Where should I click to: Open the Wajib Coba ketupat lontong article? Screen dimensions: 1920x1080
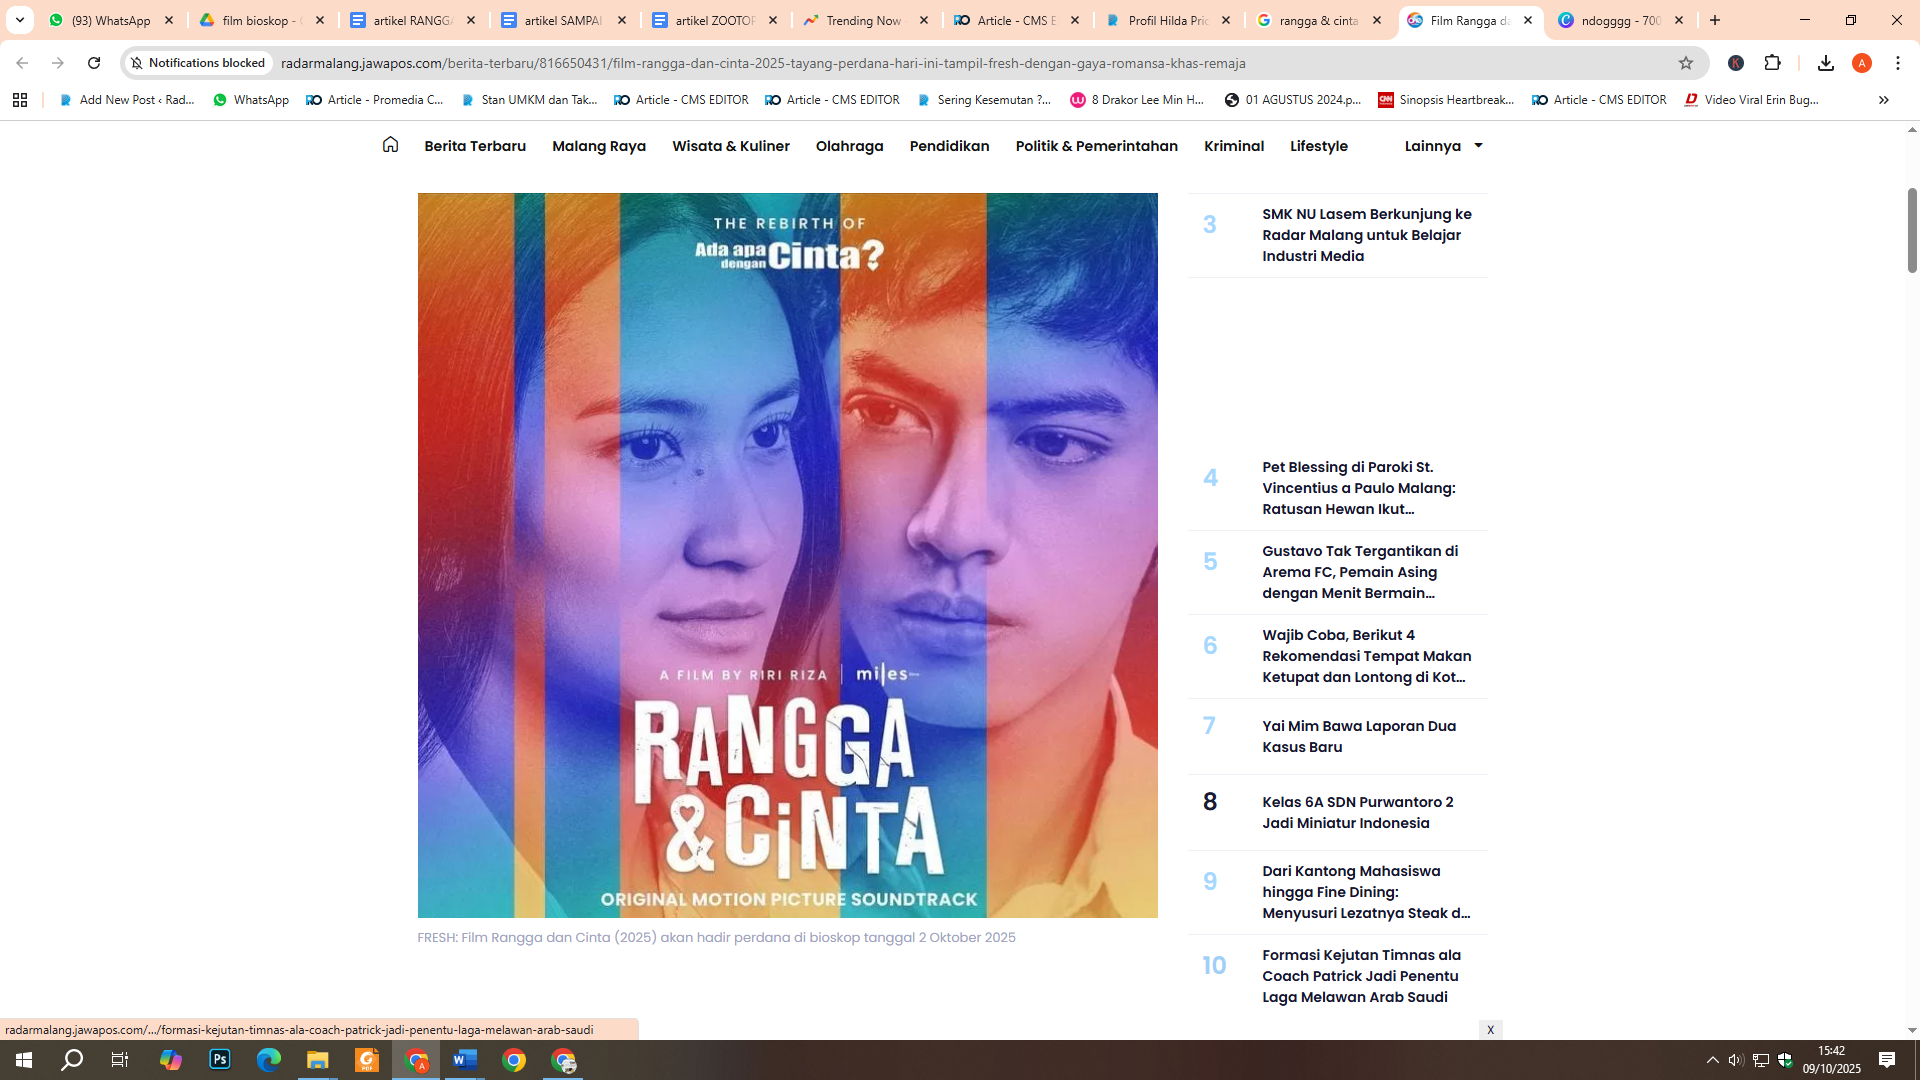1366,656
